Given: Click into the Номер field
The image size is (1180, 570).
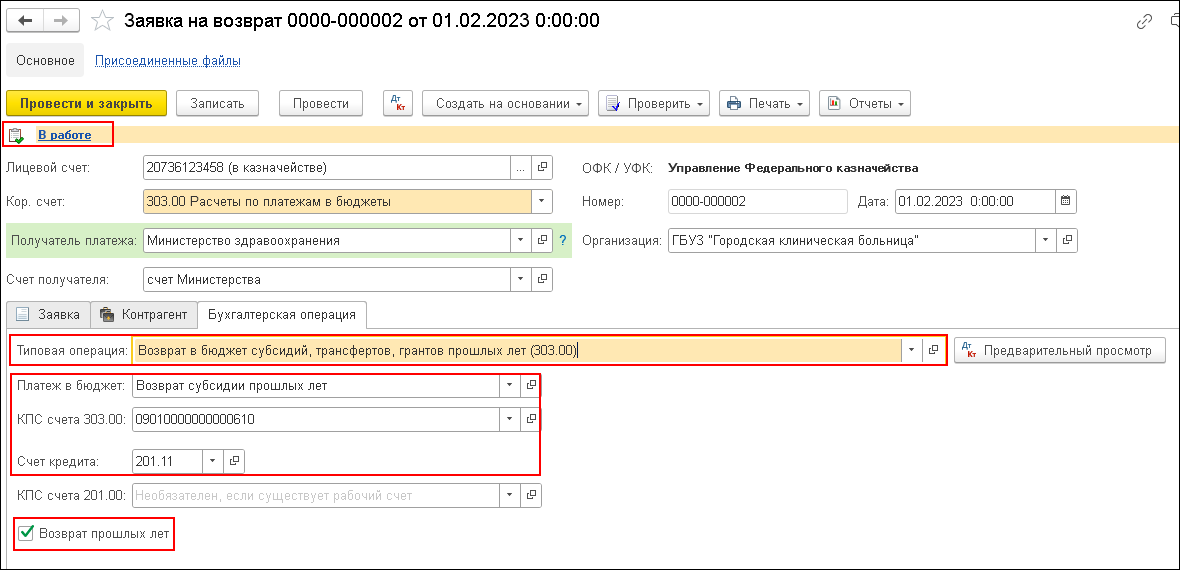Looking at the screenshot, I should 758,202.
